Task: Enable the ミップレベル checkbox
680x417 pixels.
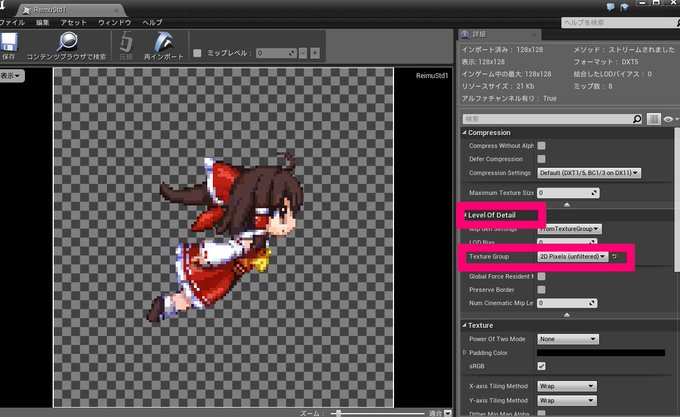Action: [x=197, y=53]
